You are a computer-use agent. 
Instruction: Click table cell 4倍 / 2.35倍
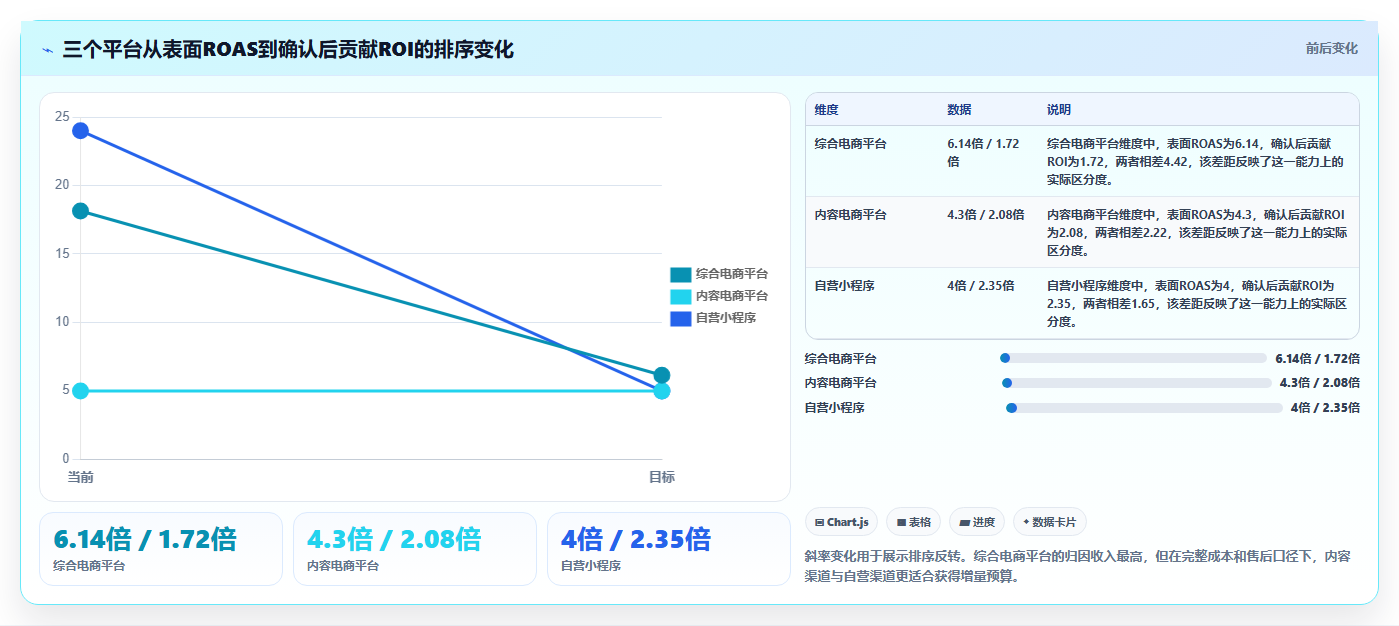tap(980, 286)
